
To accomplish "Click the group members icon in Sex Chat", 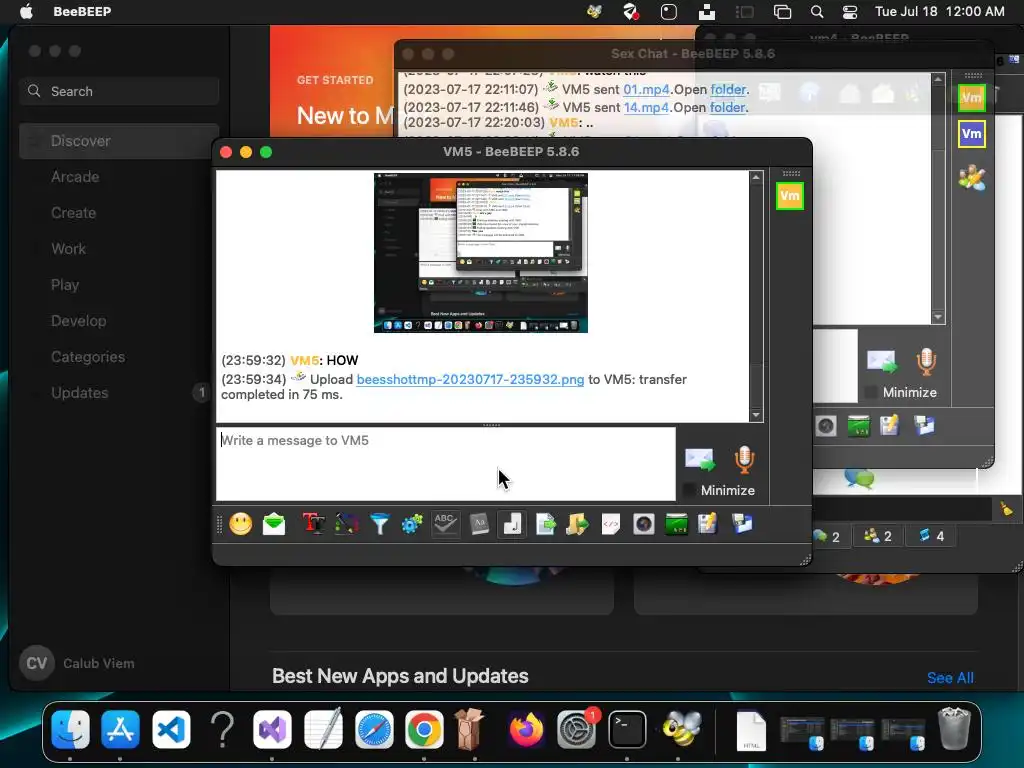I will point(972,178).
